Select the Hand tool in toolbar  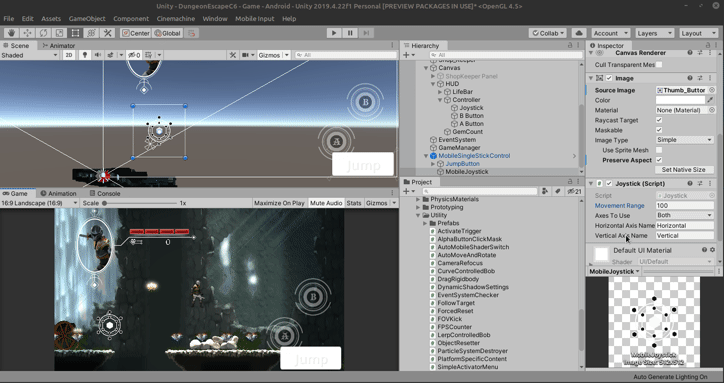pyautogui.click(x=12, y=33)
